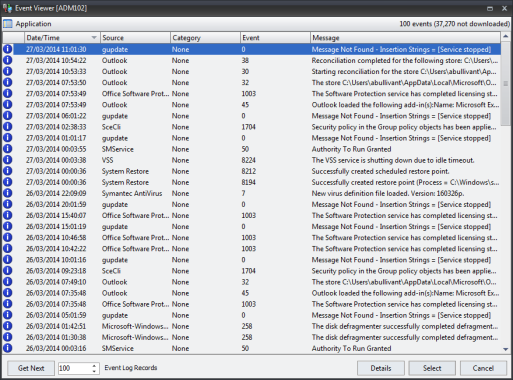
Task: Click the scrollbar down arrow
Action: click(505, 349)
